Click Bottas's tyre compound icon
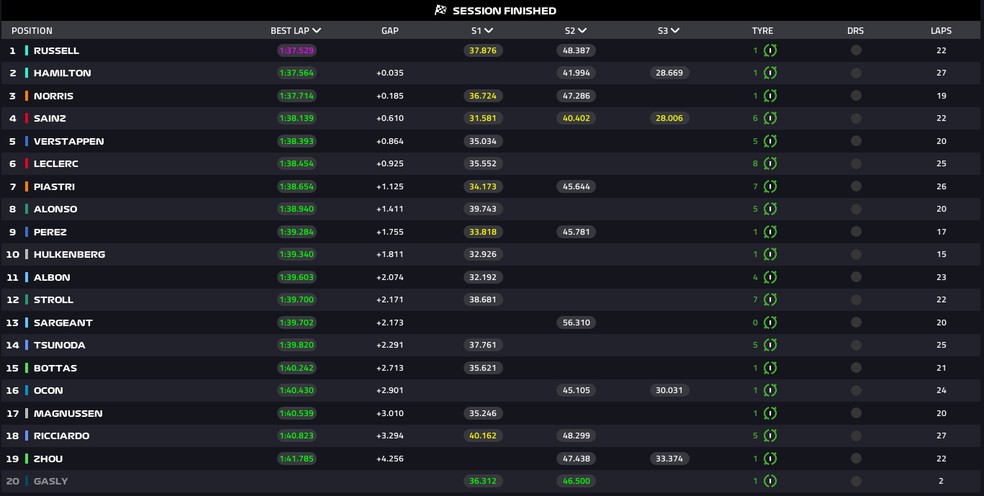This screenshot has width=984, height=496. 770,368
